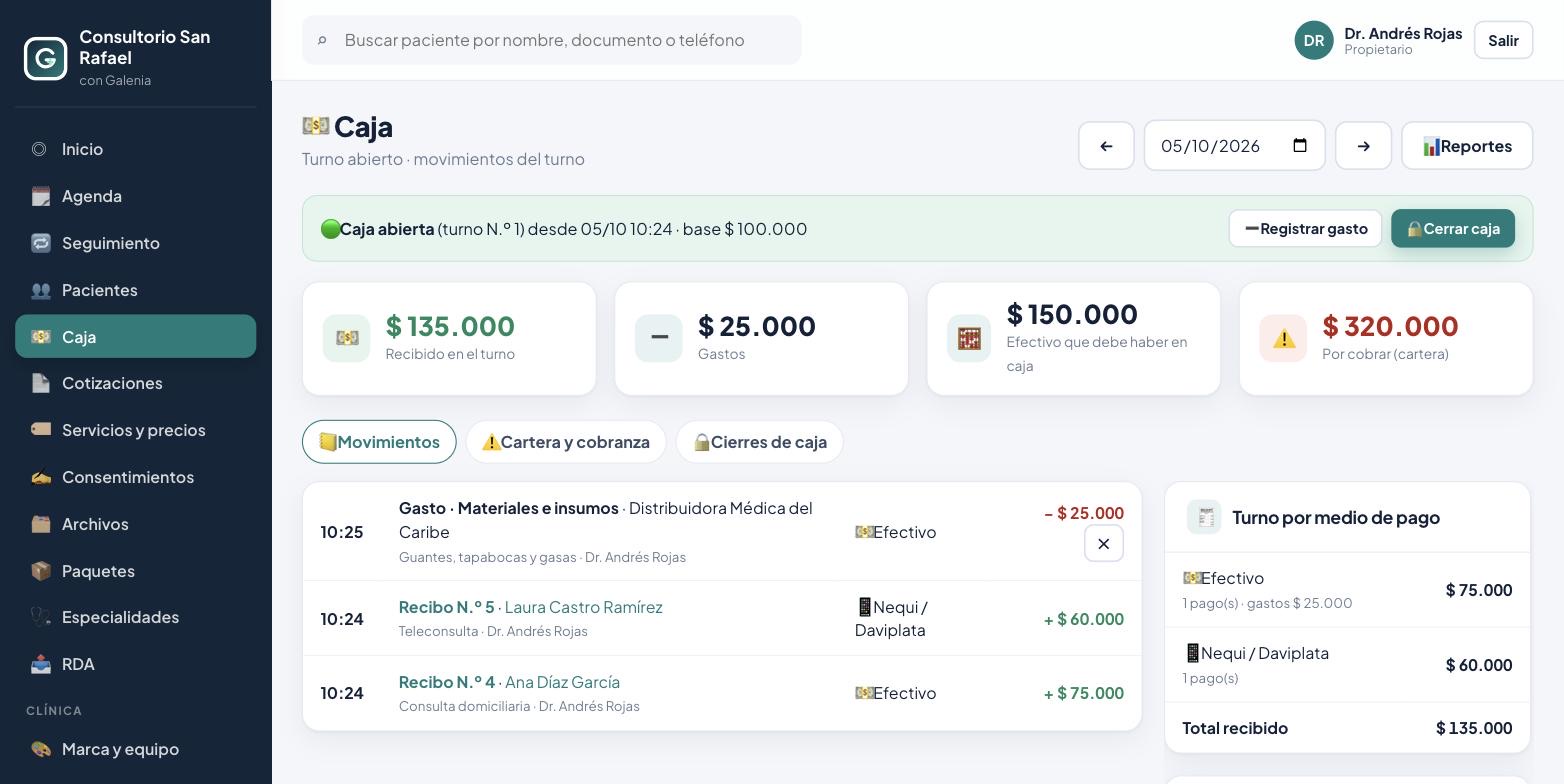This screenshot has height=784, width=1564.
Task: Open Recibo N.º 4 link
Action: pyautogui.click(x=447, y=682)
